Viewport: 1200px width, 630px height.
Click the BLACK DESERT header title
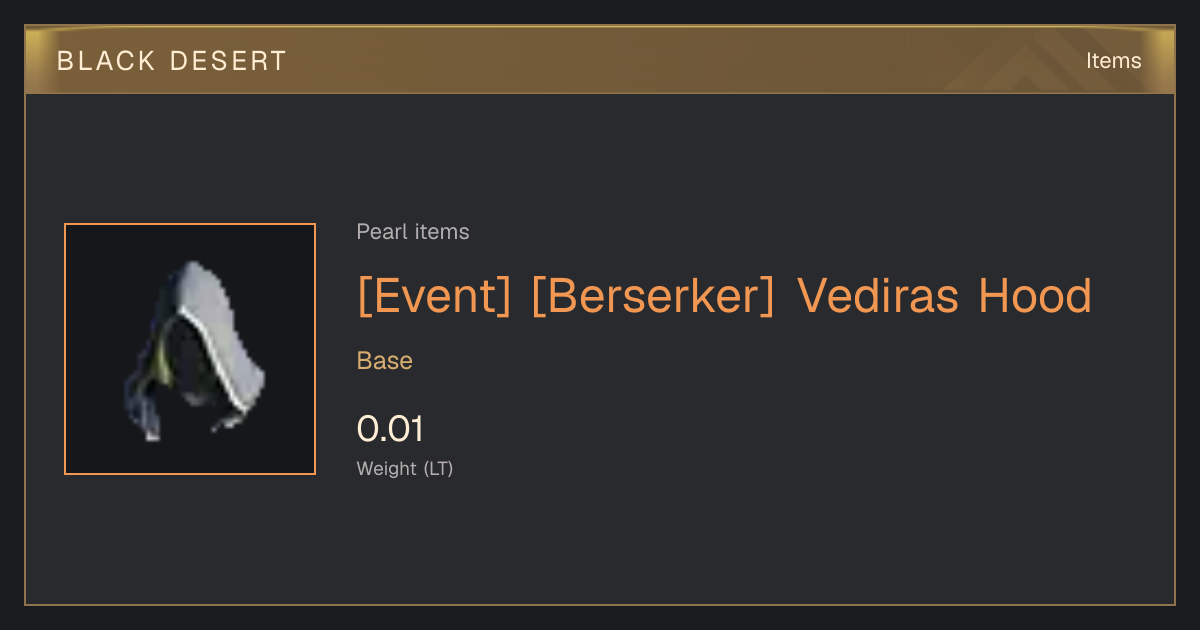[x=172, y=61]
